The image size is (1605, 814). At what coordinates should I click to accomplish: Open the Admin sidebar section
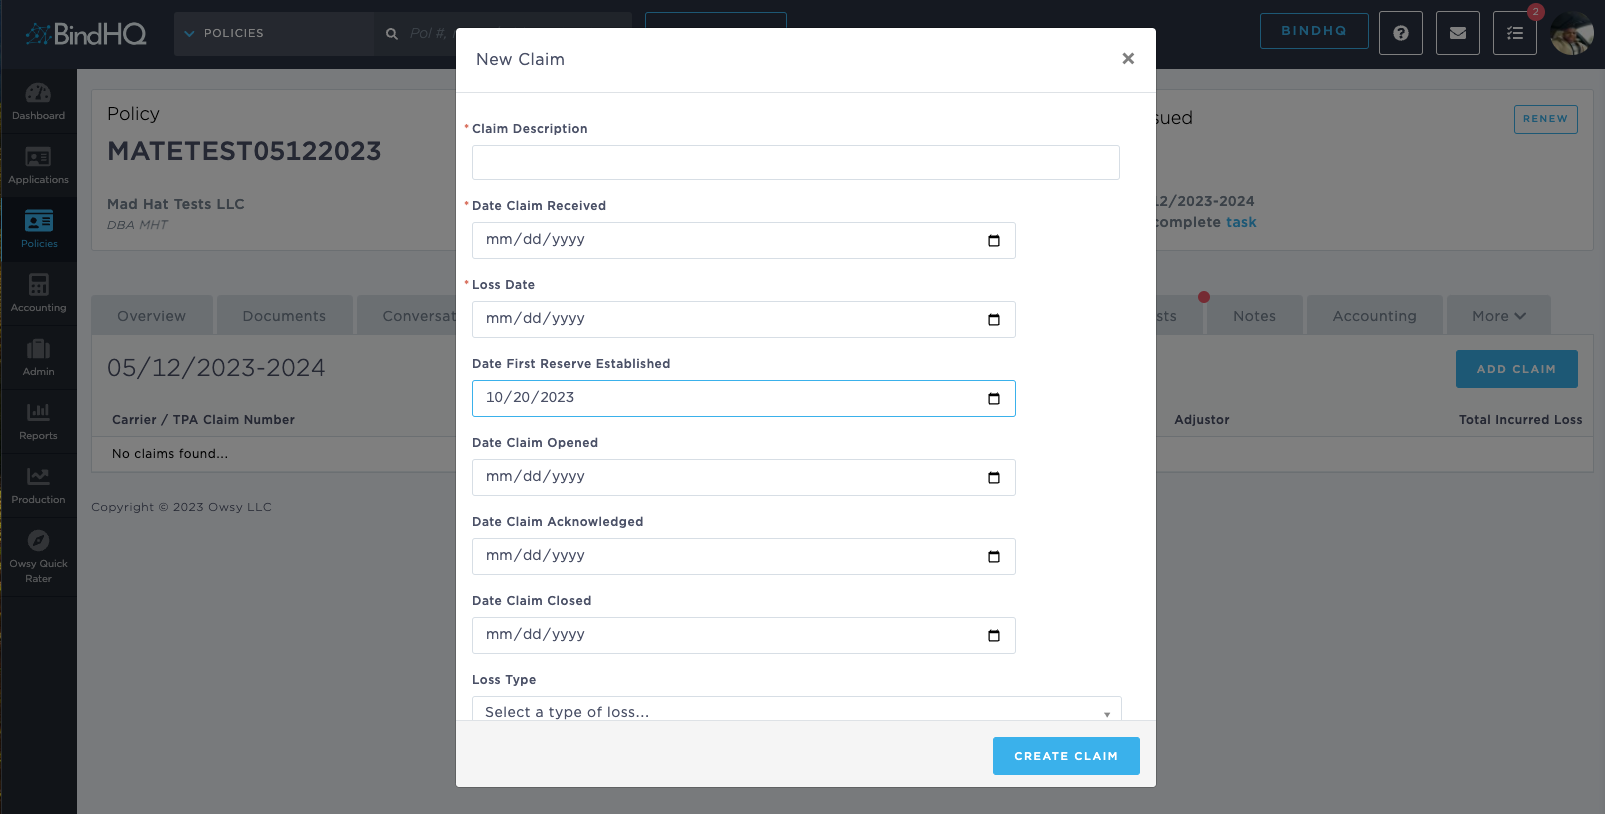[38, 357]
